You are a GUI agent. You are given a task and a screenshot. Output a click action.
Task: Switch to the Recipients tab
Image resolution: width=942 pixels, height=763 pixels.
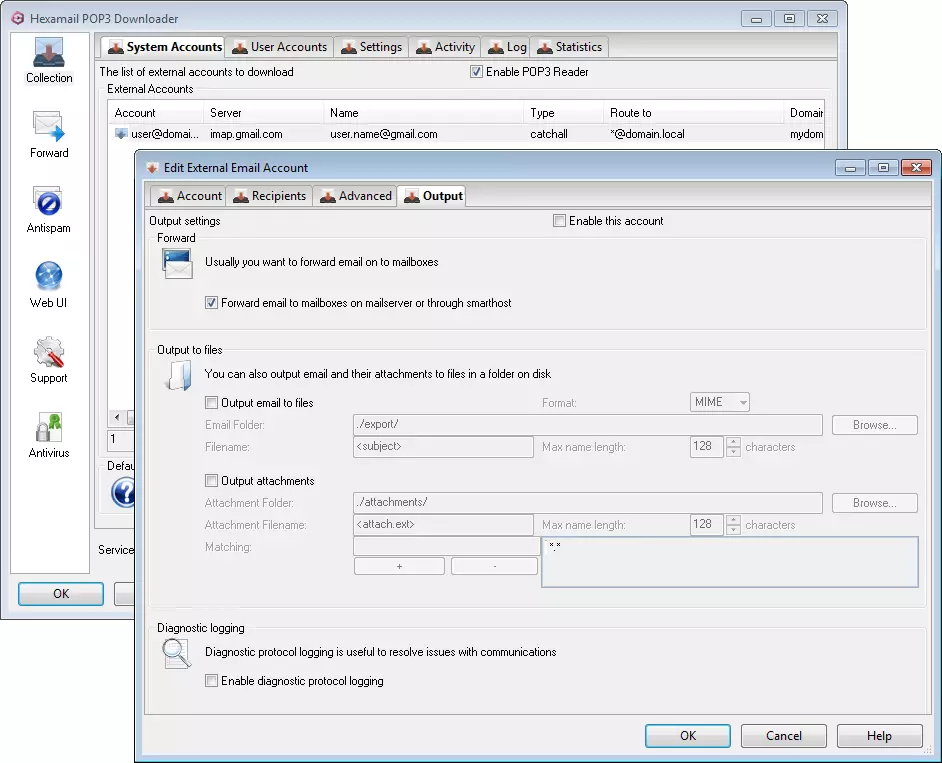[269, 196]
